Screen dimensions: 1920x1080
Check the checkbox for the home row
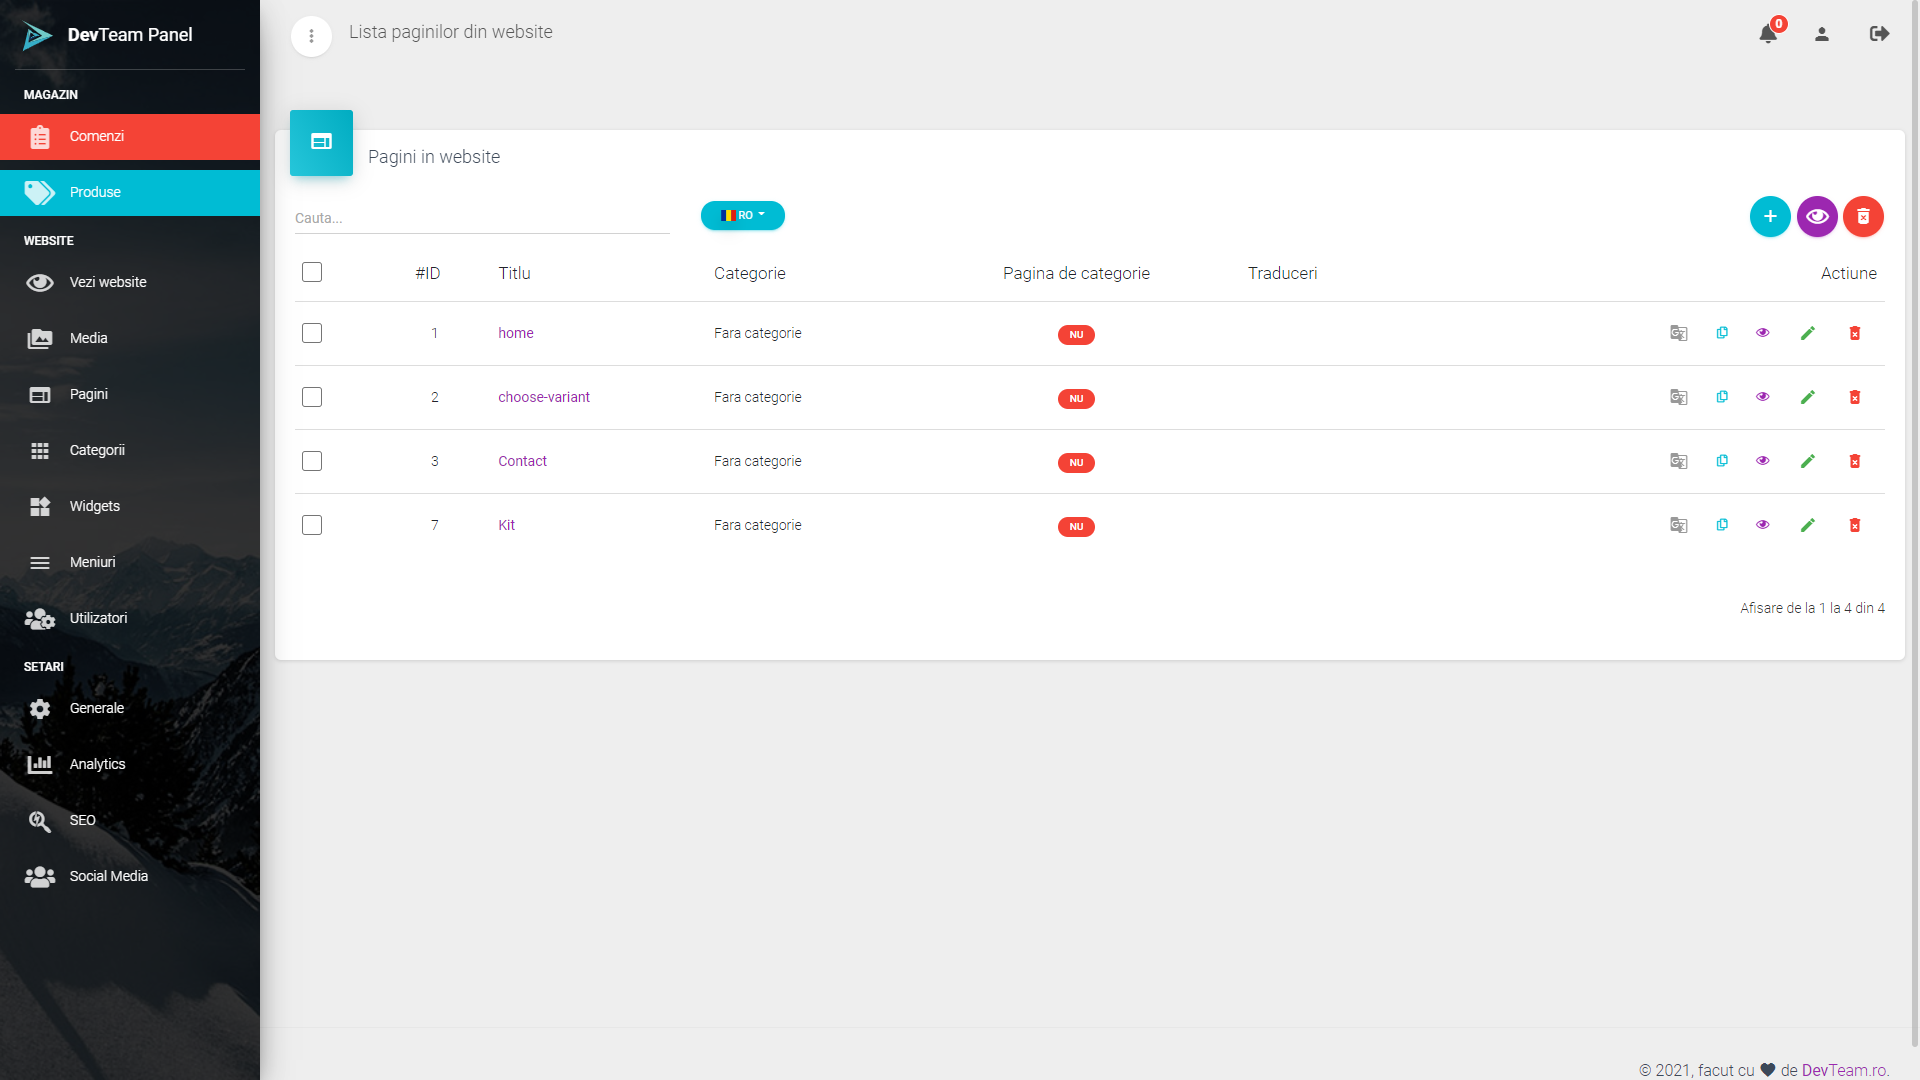tap(312, 333)
